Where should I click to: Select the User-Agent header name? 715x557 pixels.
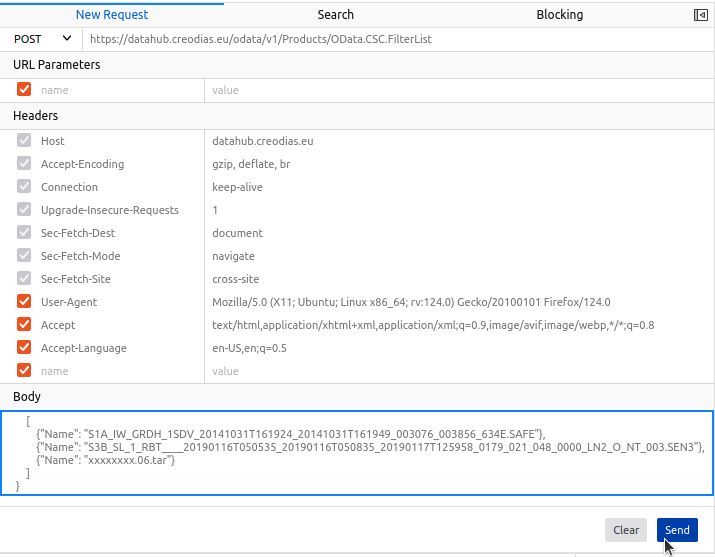point(69,302)
